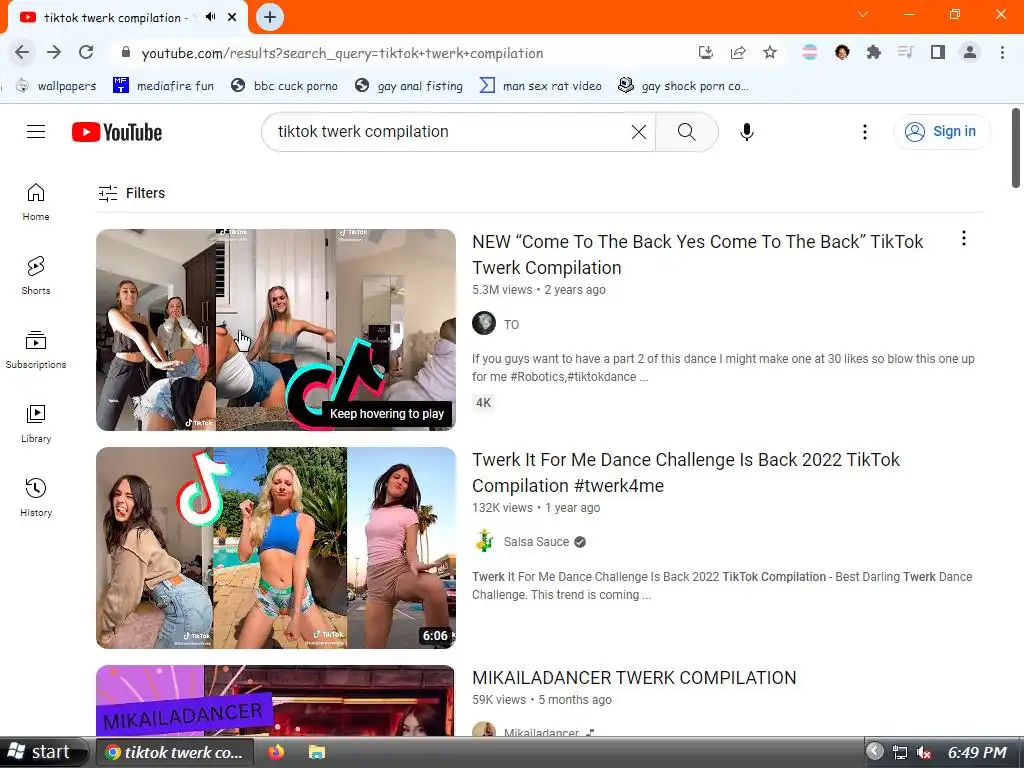The height and width of the screenshot is (768, 1024).
Task: Click the 4K badge
Action: point(483,402)
